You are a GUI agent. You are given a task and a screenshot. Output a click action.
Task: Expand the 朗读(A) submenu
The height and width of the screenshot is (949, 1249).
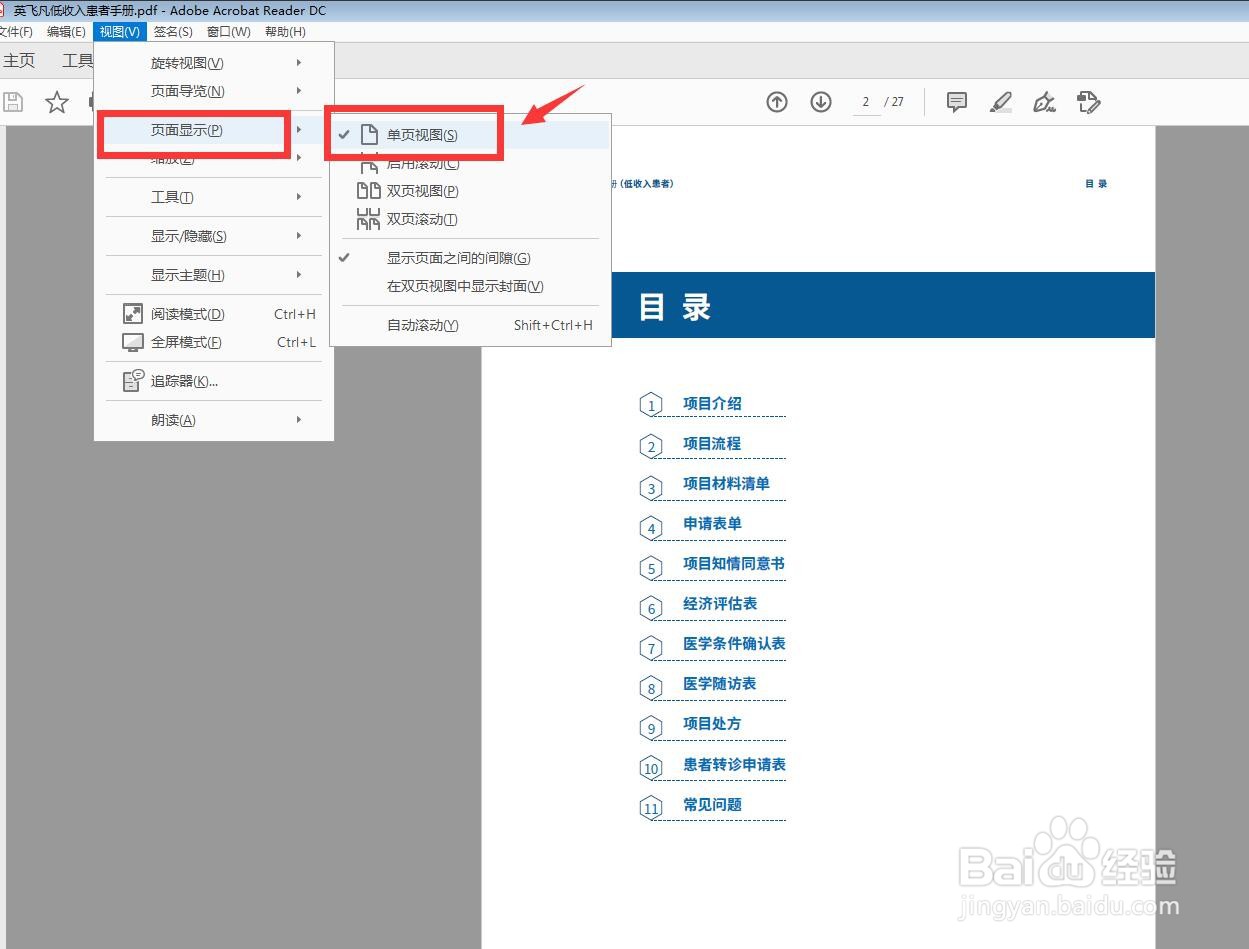click(214, 420)
